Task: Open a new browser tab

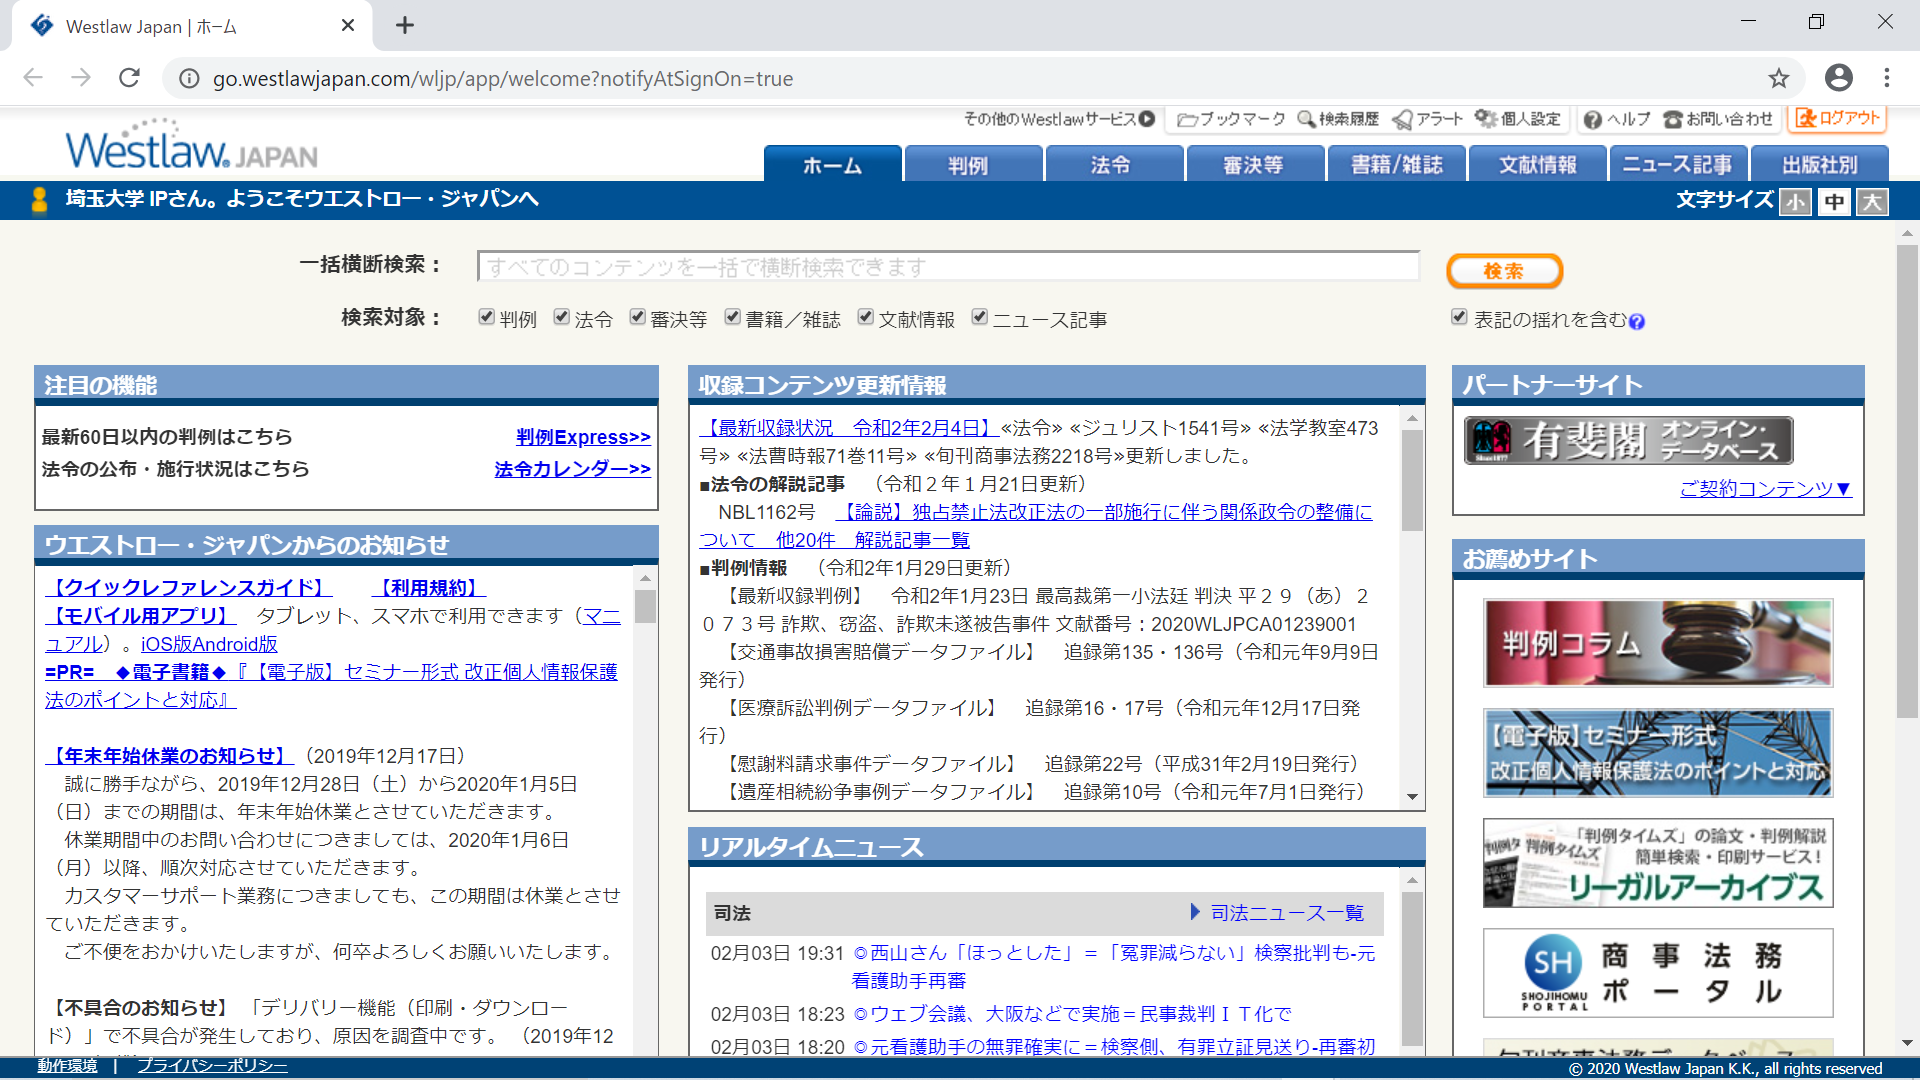Action: [404, 25]
